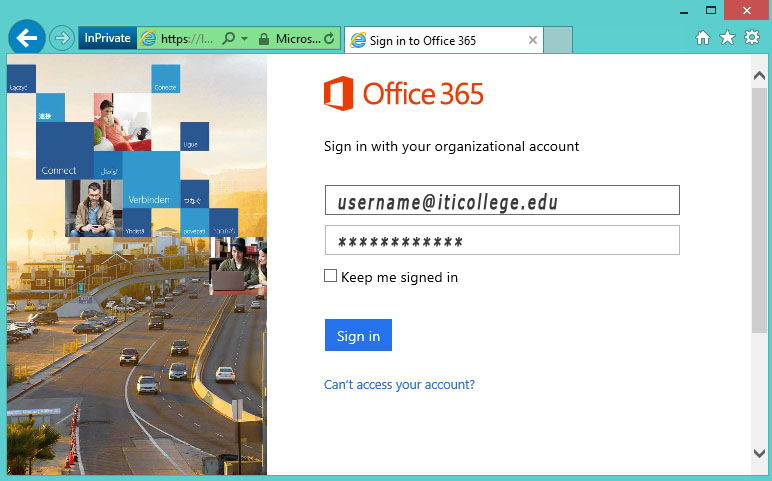This screenshot has width=772, height=481.
Task: Open Favorites with the star icon
Action: (x=727, y=38)
